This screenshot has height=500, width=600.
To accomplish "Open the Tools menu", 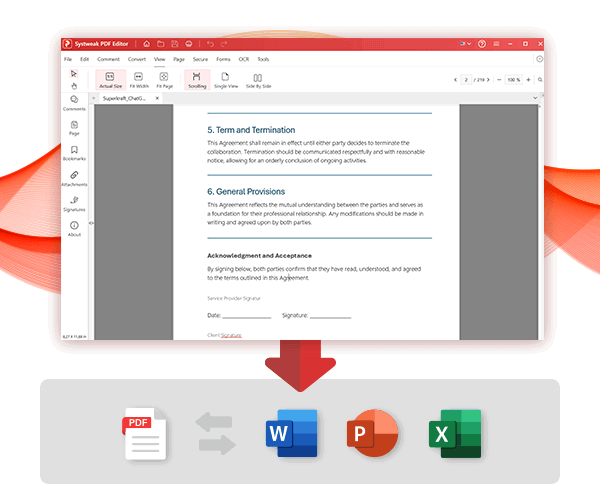I will 263,59.
